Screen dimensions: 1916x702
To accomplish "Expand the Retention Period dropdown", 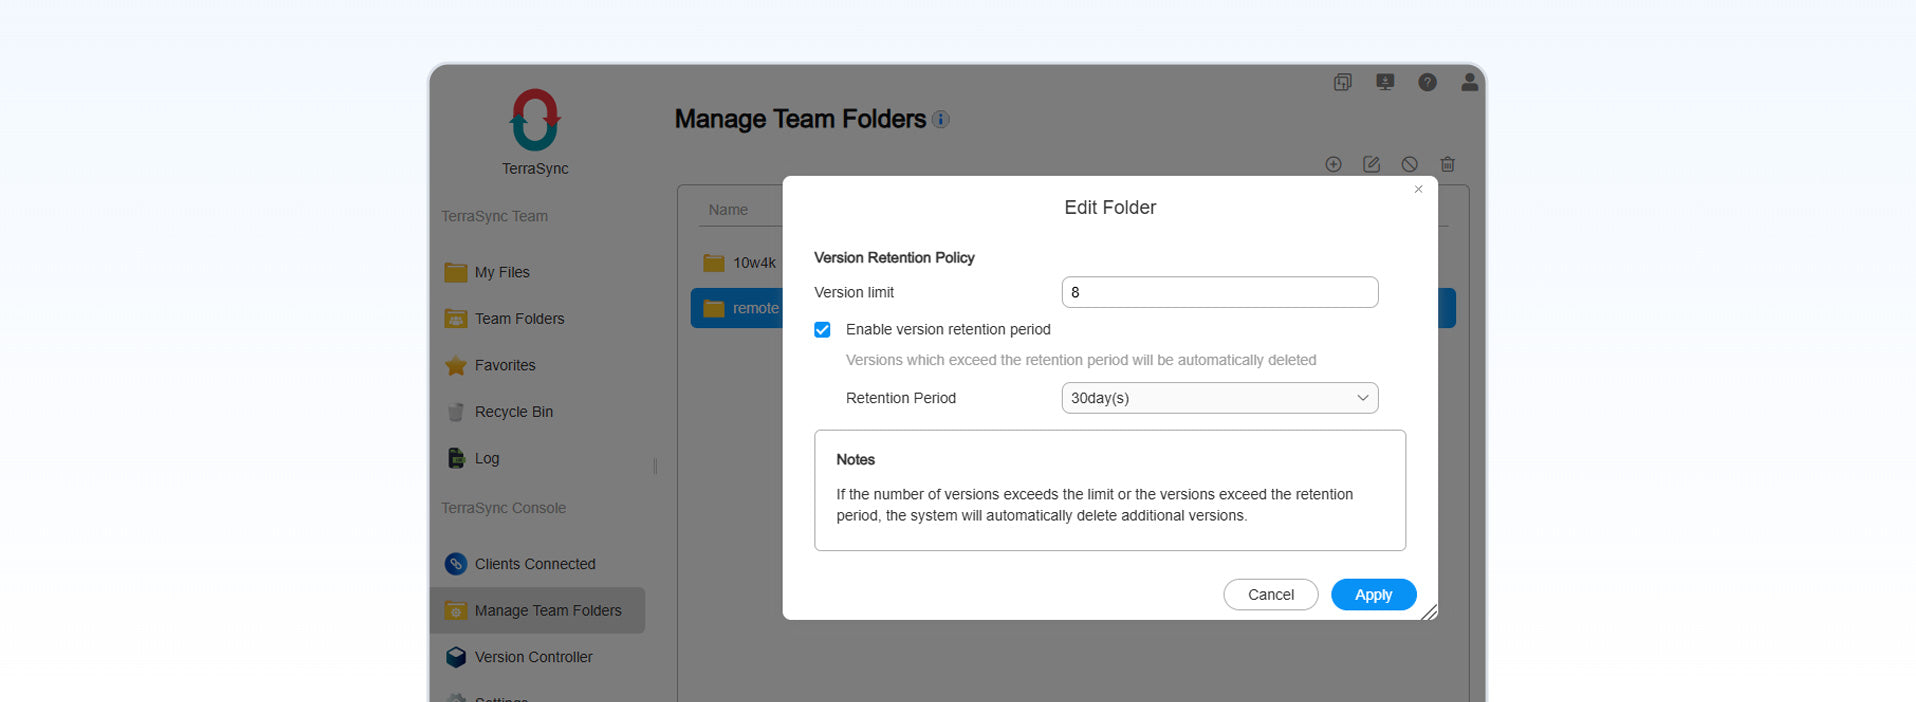I will (1219, 398).
